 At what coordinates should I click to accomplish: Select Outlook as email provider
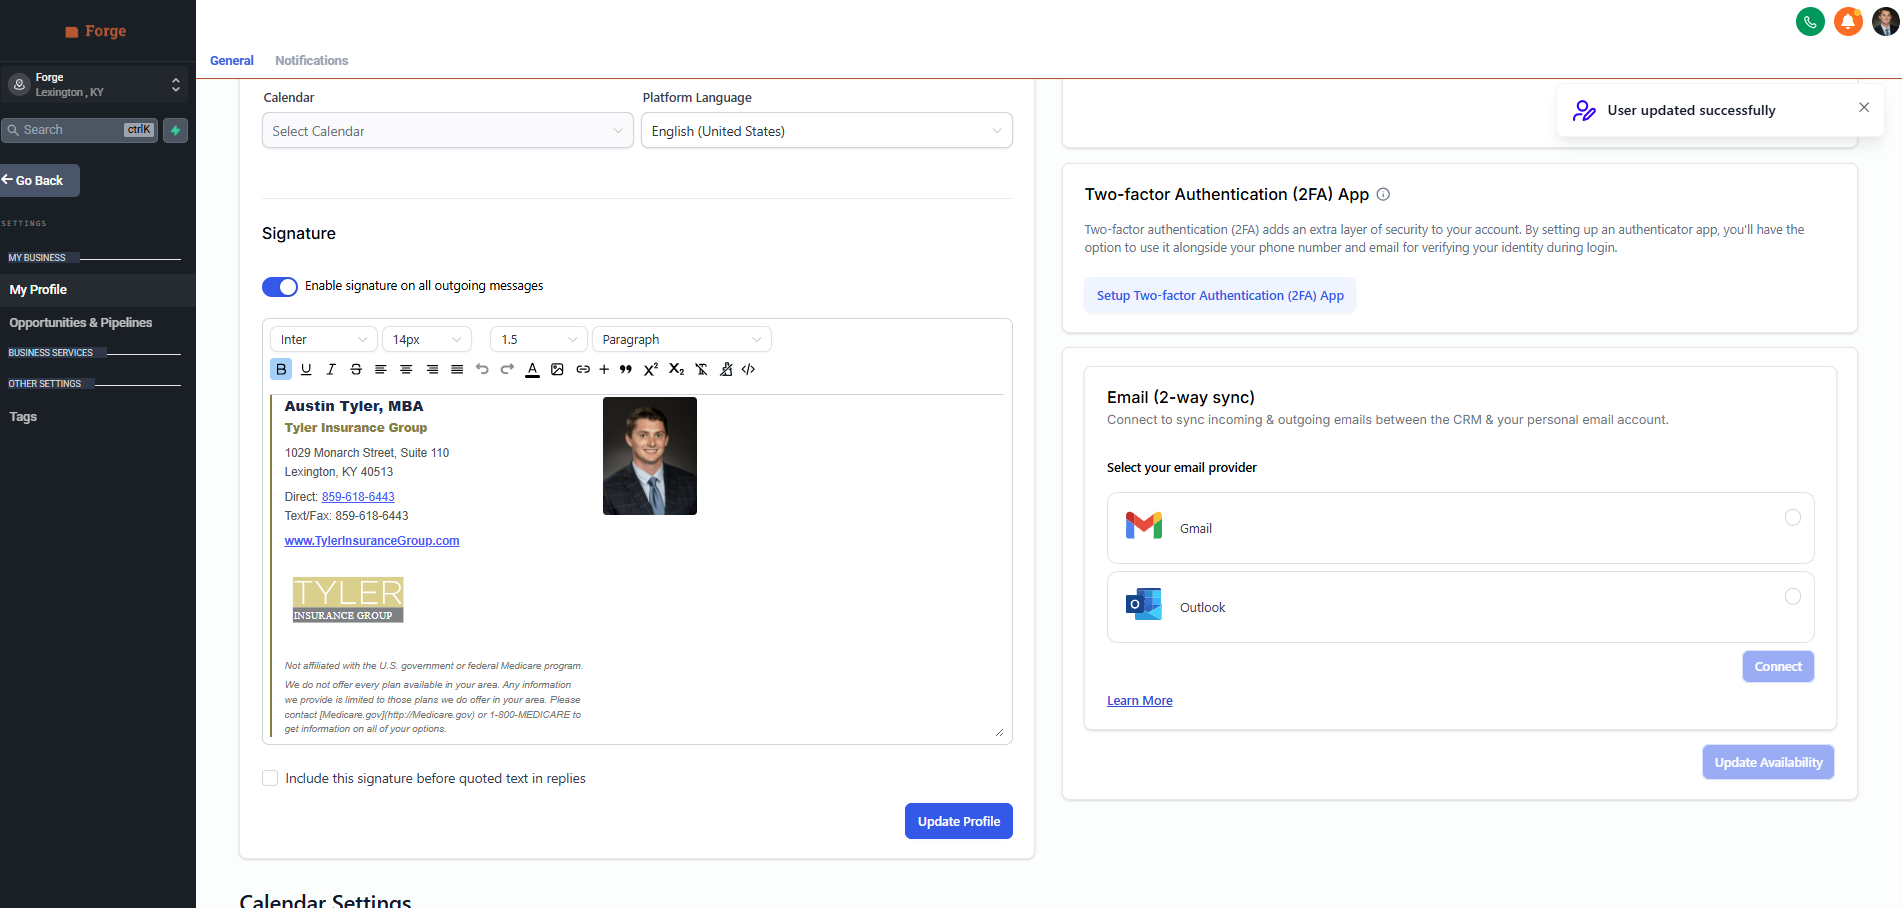[1460, 607]
